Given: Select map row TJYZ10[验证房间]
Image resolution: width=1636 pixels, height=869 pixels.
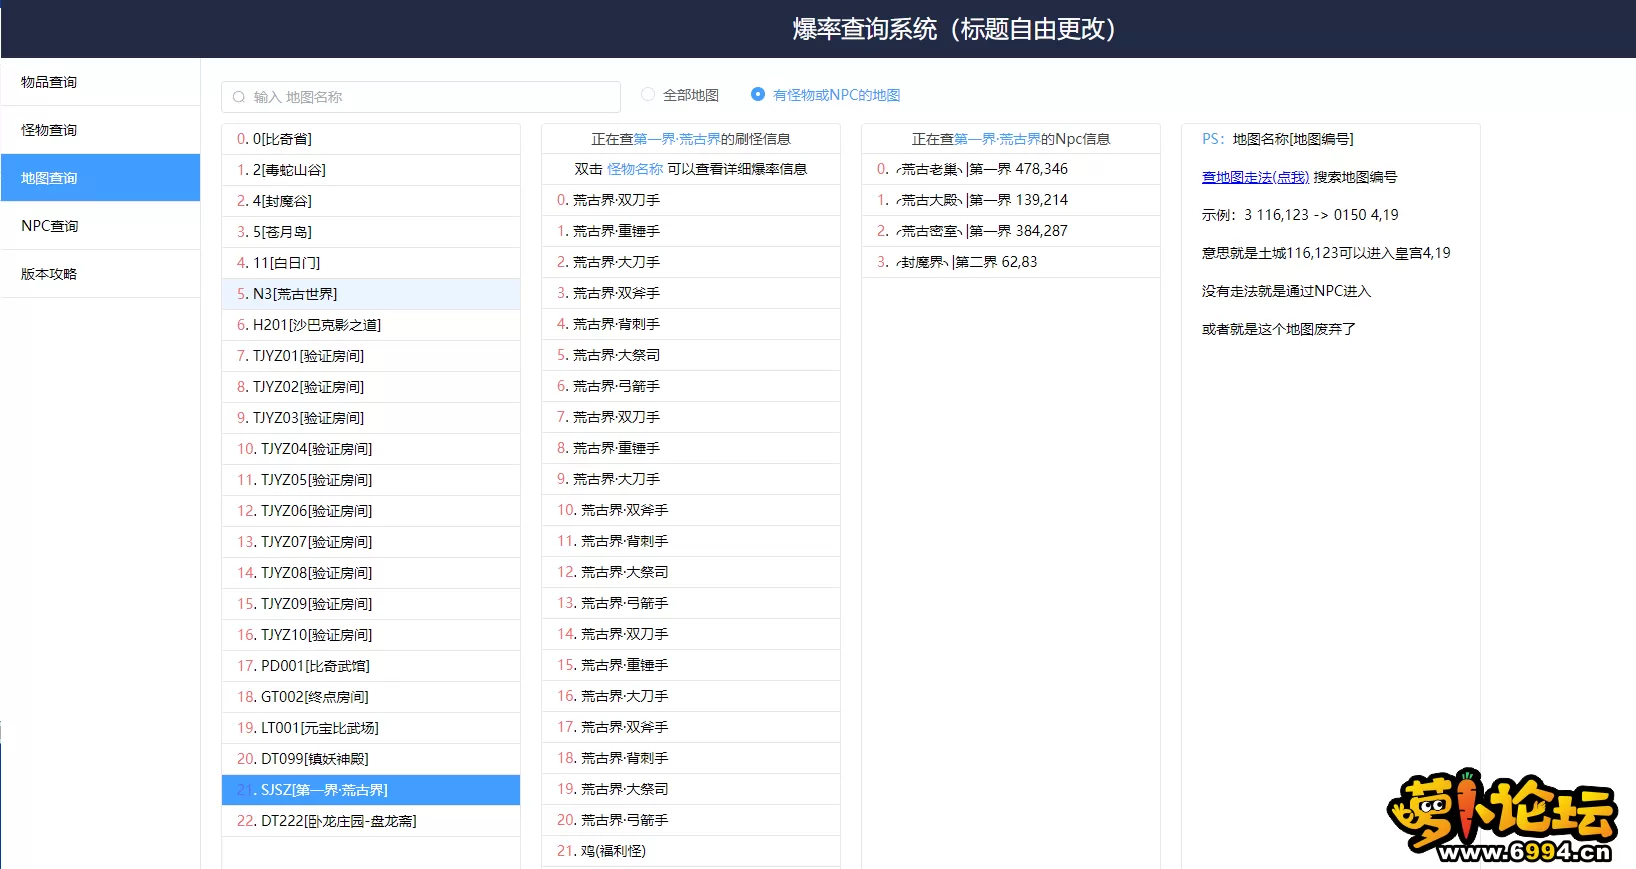Looking at the screenshot, I should 371,635.
